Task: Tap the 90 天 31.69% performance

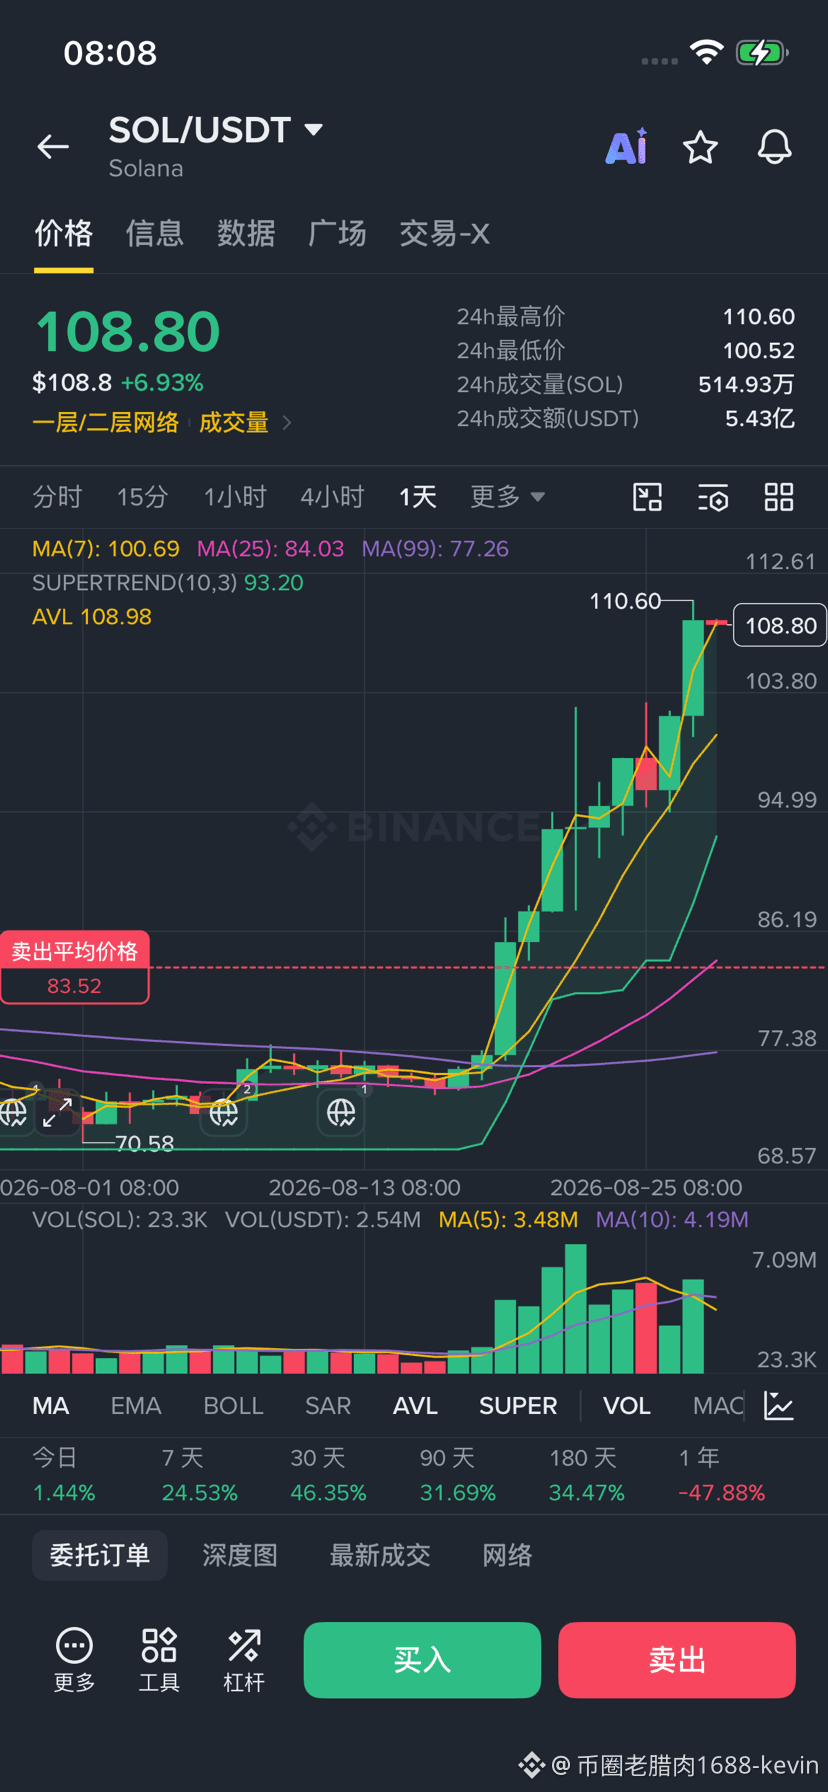Action: click(457, 1475)
